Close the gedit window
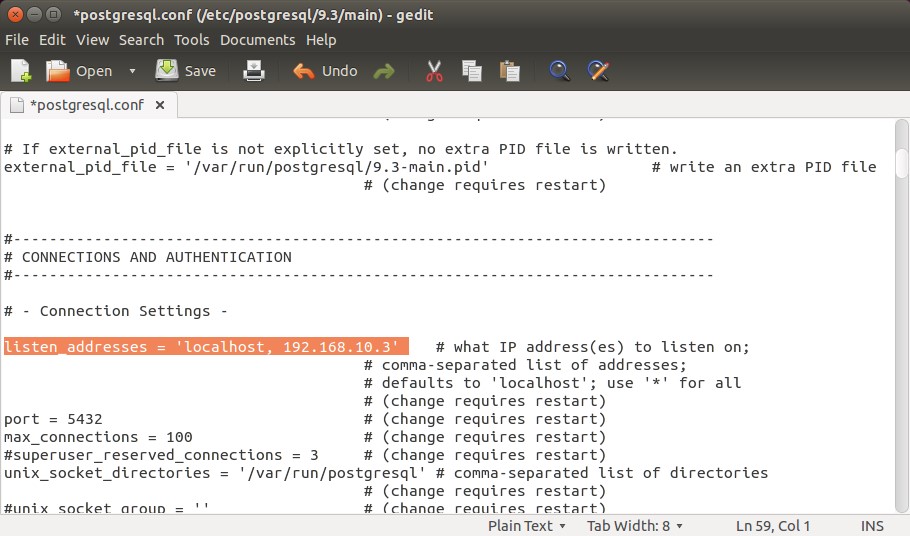The image size is (910, 536). pyautogui.click(x=16, y=15)
